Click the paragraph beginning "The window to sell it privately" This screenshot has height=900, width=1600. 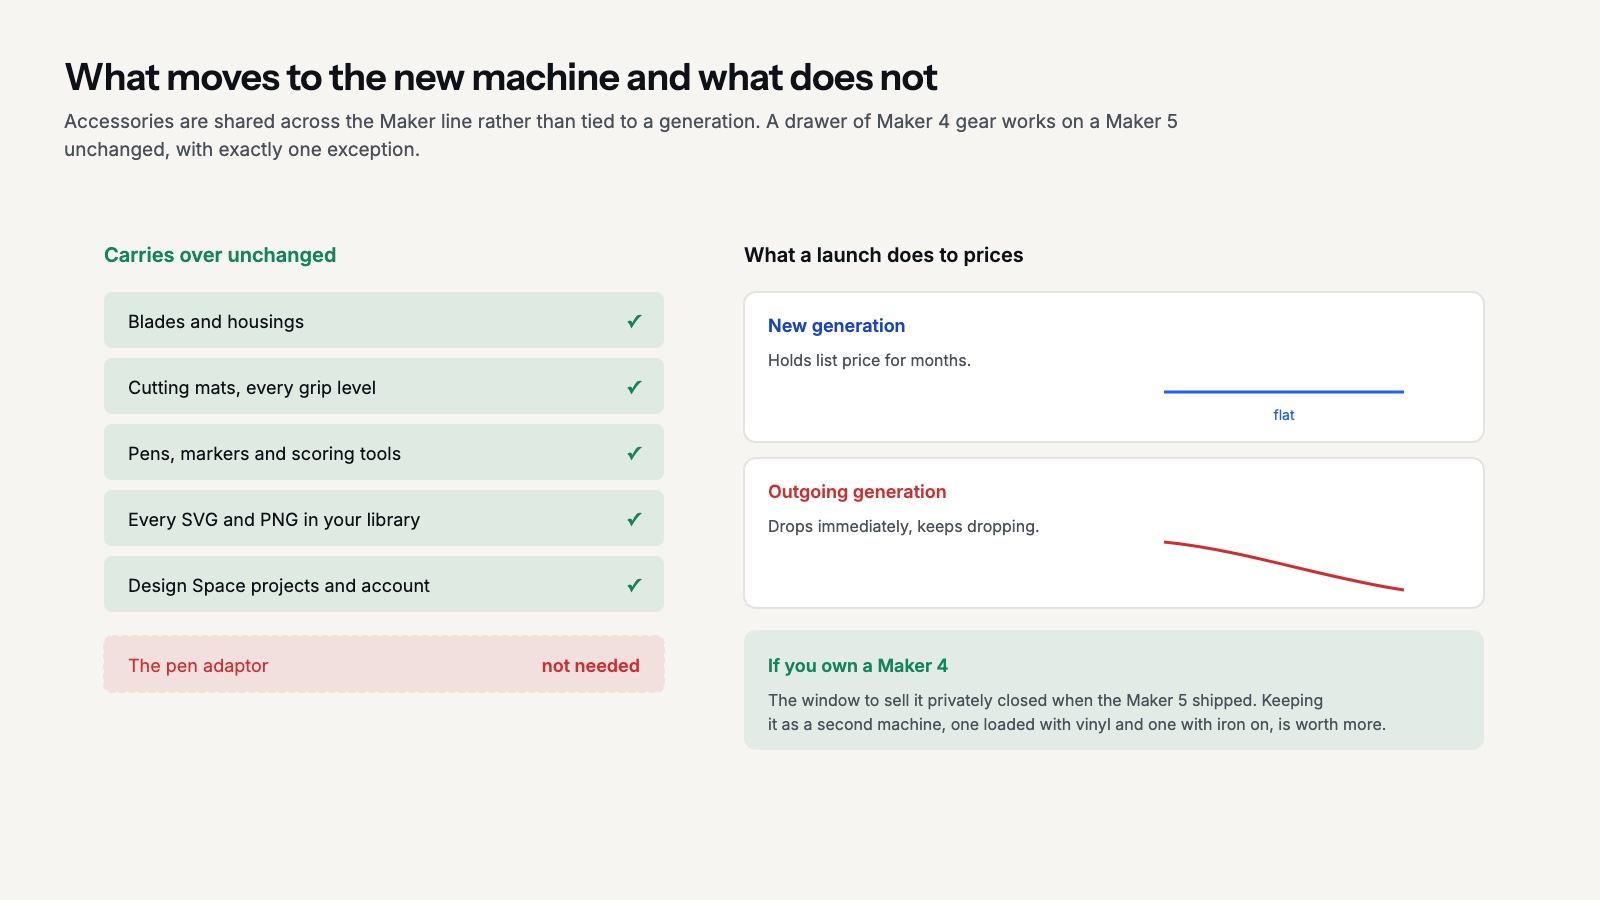(x=1077, y=712)
